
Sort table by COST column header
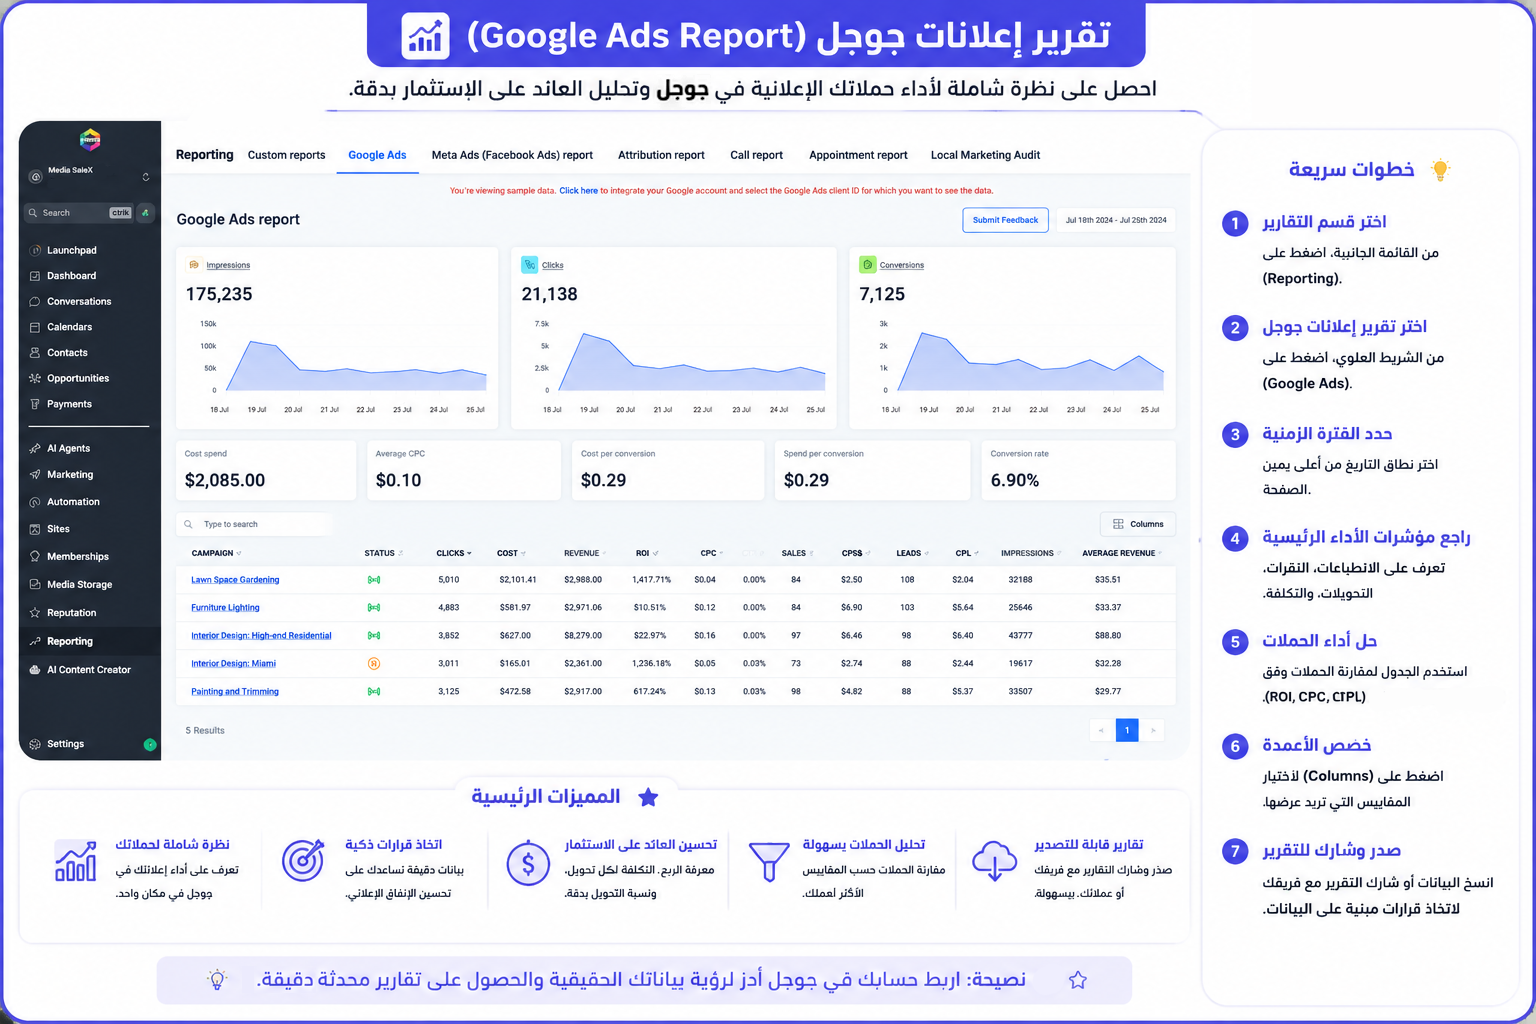511,553
